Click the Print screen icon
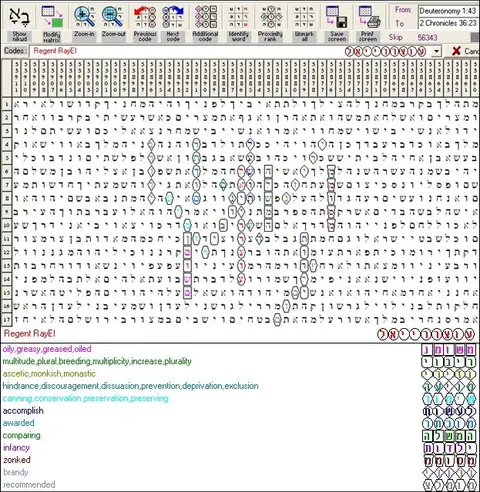480x492 pixels. [x=369, y=17]
